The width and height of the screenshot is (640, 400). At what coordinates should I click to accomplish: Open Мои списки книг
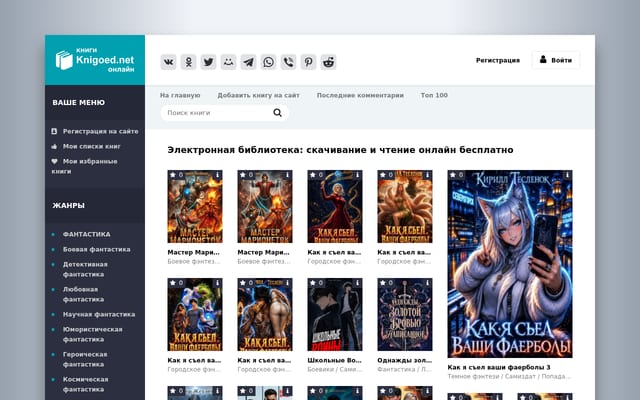91,146
